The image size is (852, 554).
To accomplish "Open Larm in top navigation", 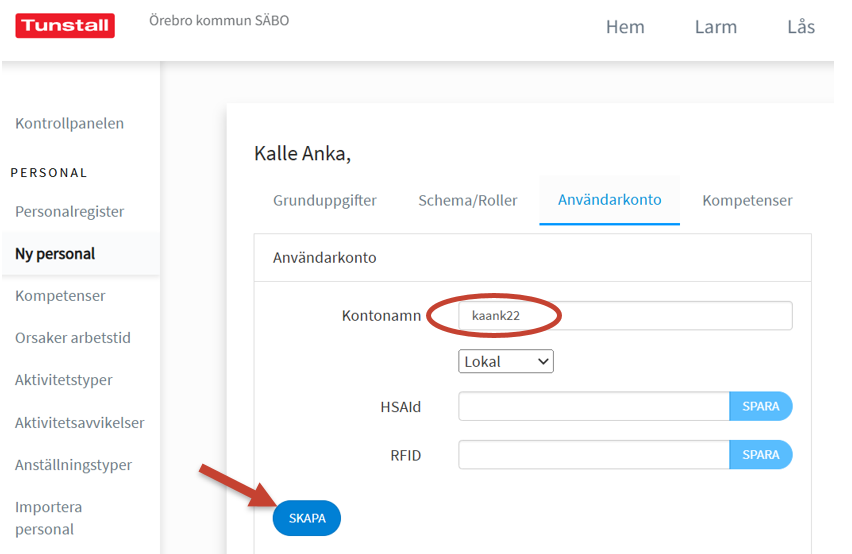I will (716, 27).
